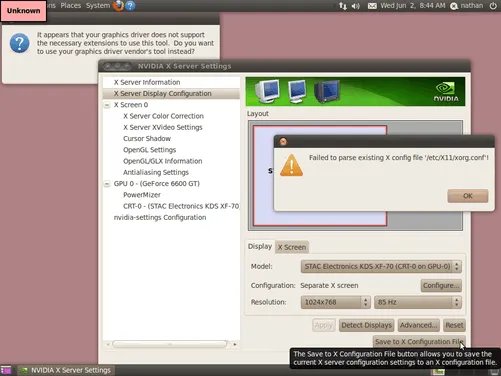Show desktop icon in bottom panel
Viewport: 501px width, 376px height.
(5, 370)
